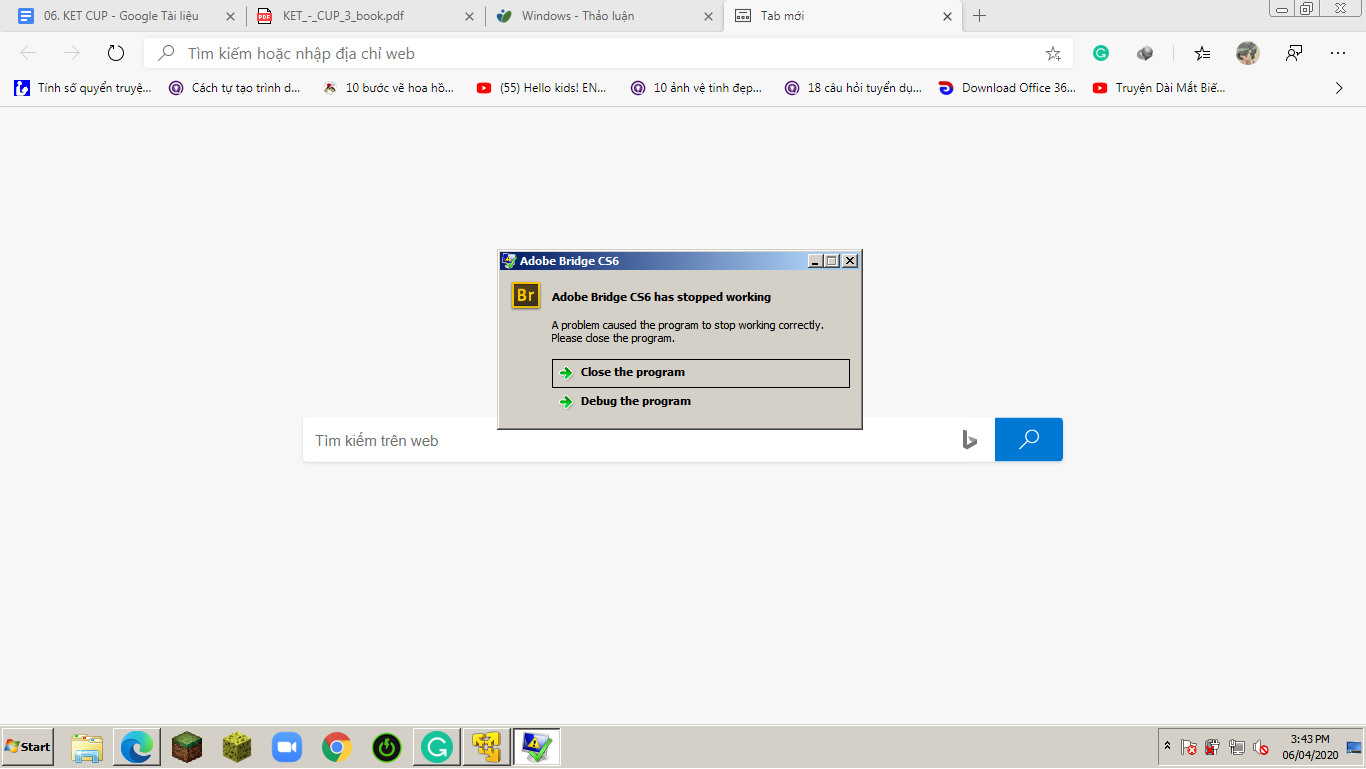Open Edge settings and more menu

(x=1338, y=53)
